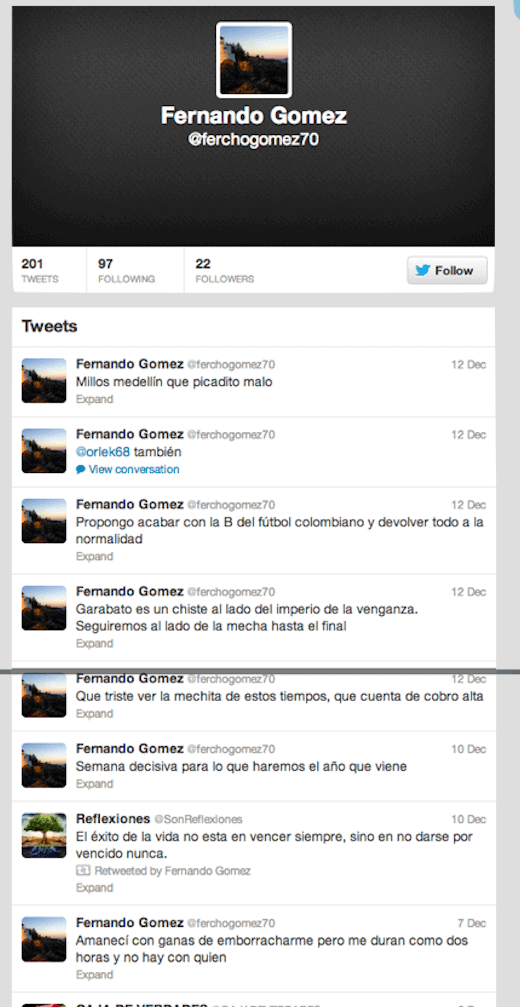Open the large profile picture of Fernando Gomez
This screenshot has height=1007, width=520.
(254, 60)
